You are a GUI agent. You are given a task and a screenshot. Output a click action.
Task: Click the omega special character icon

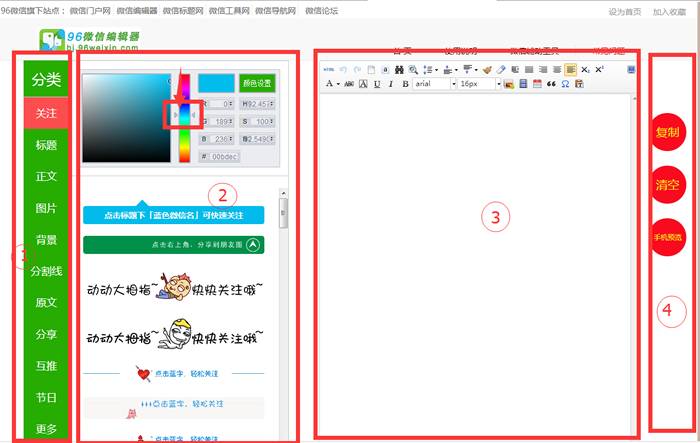565,84
